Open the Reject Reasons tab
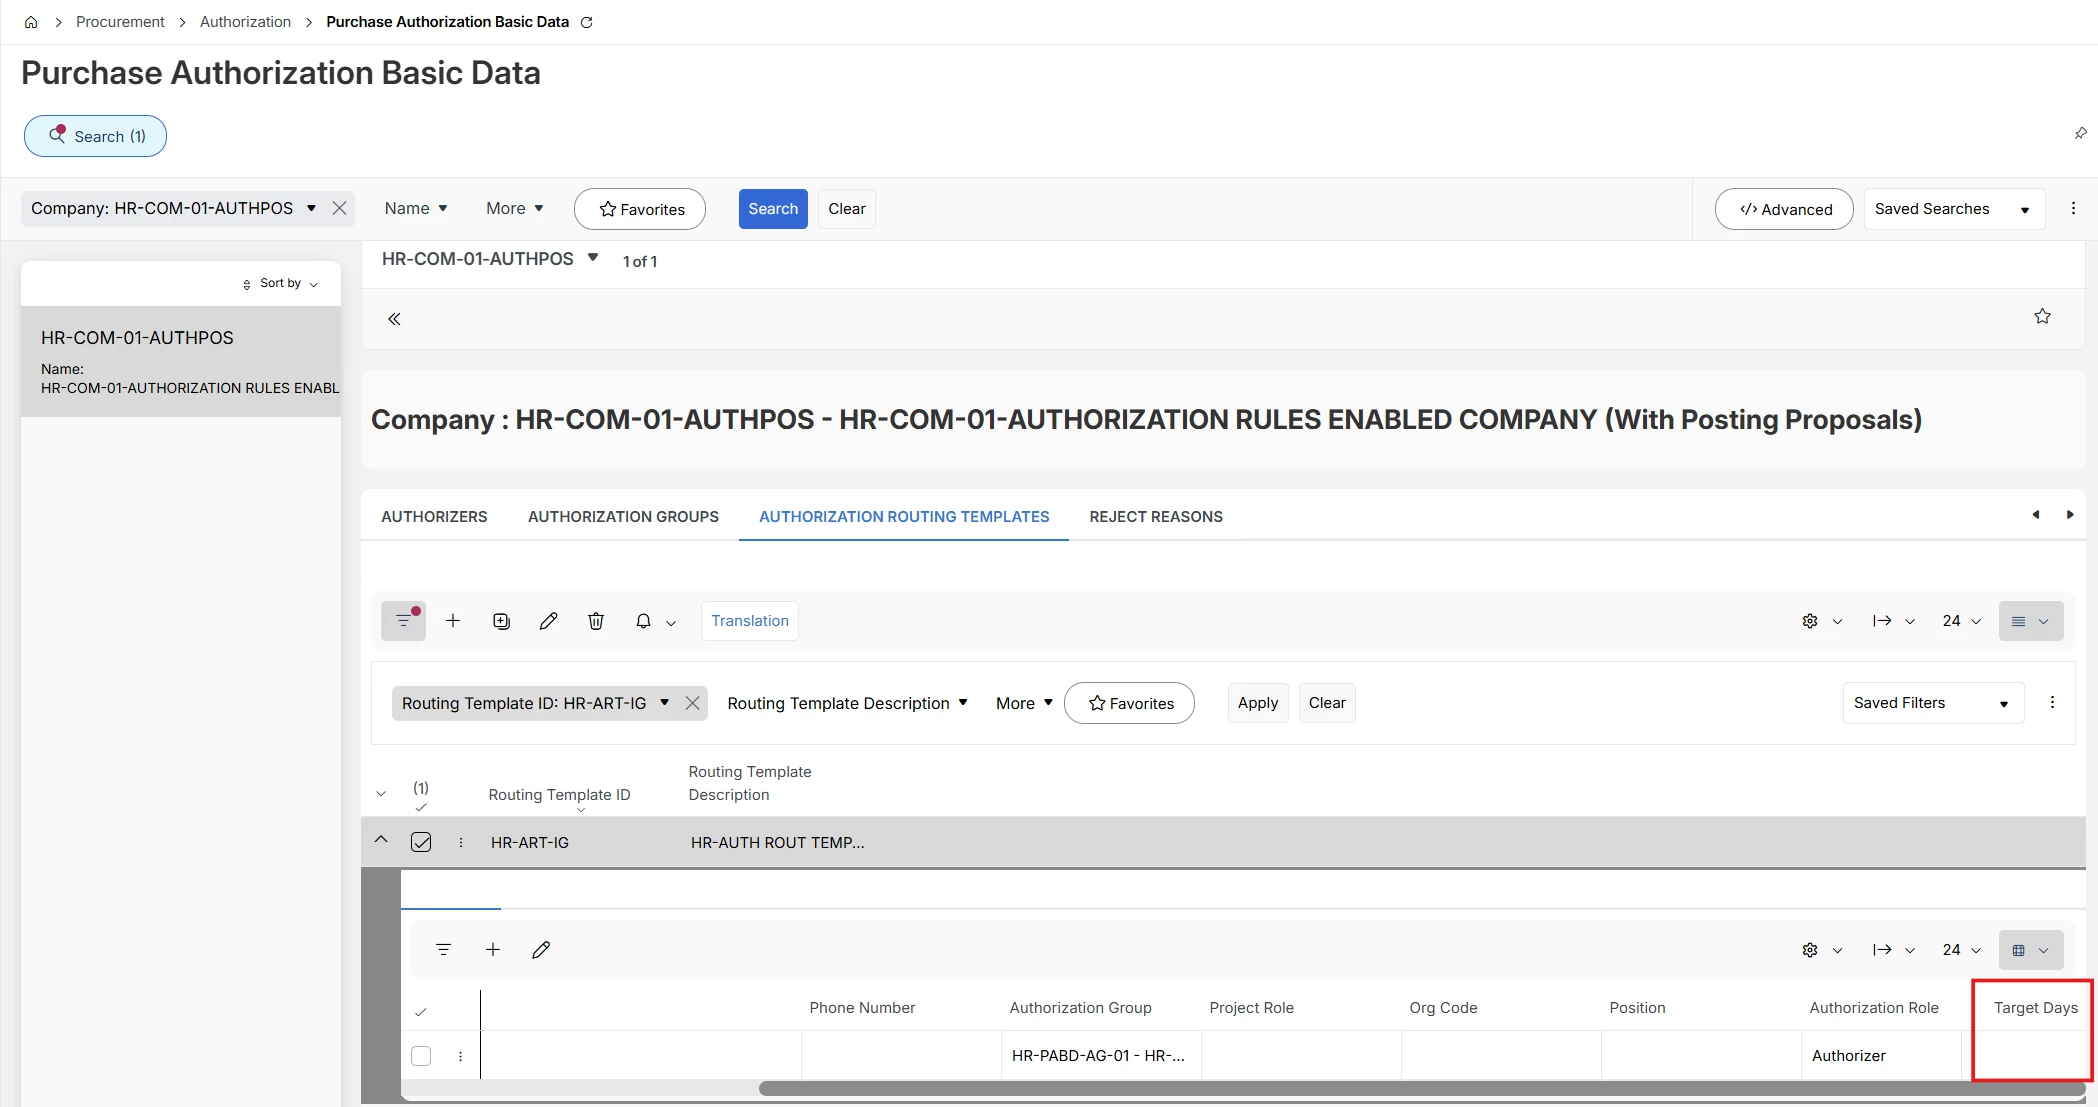 coord(1155,517)
